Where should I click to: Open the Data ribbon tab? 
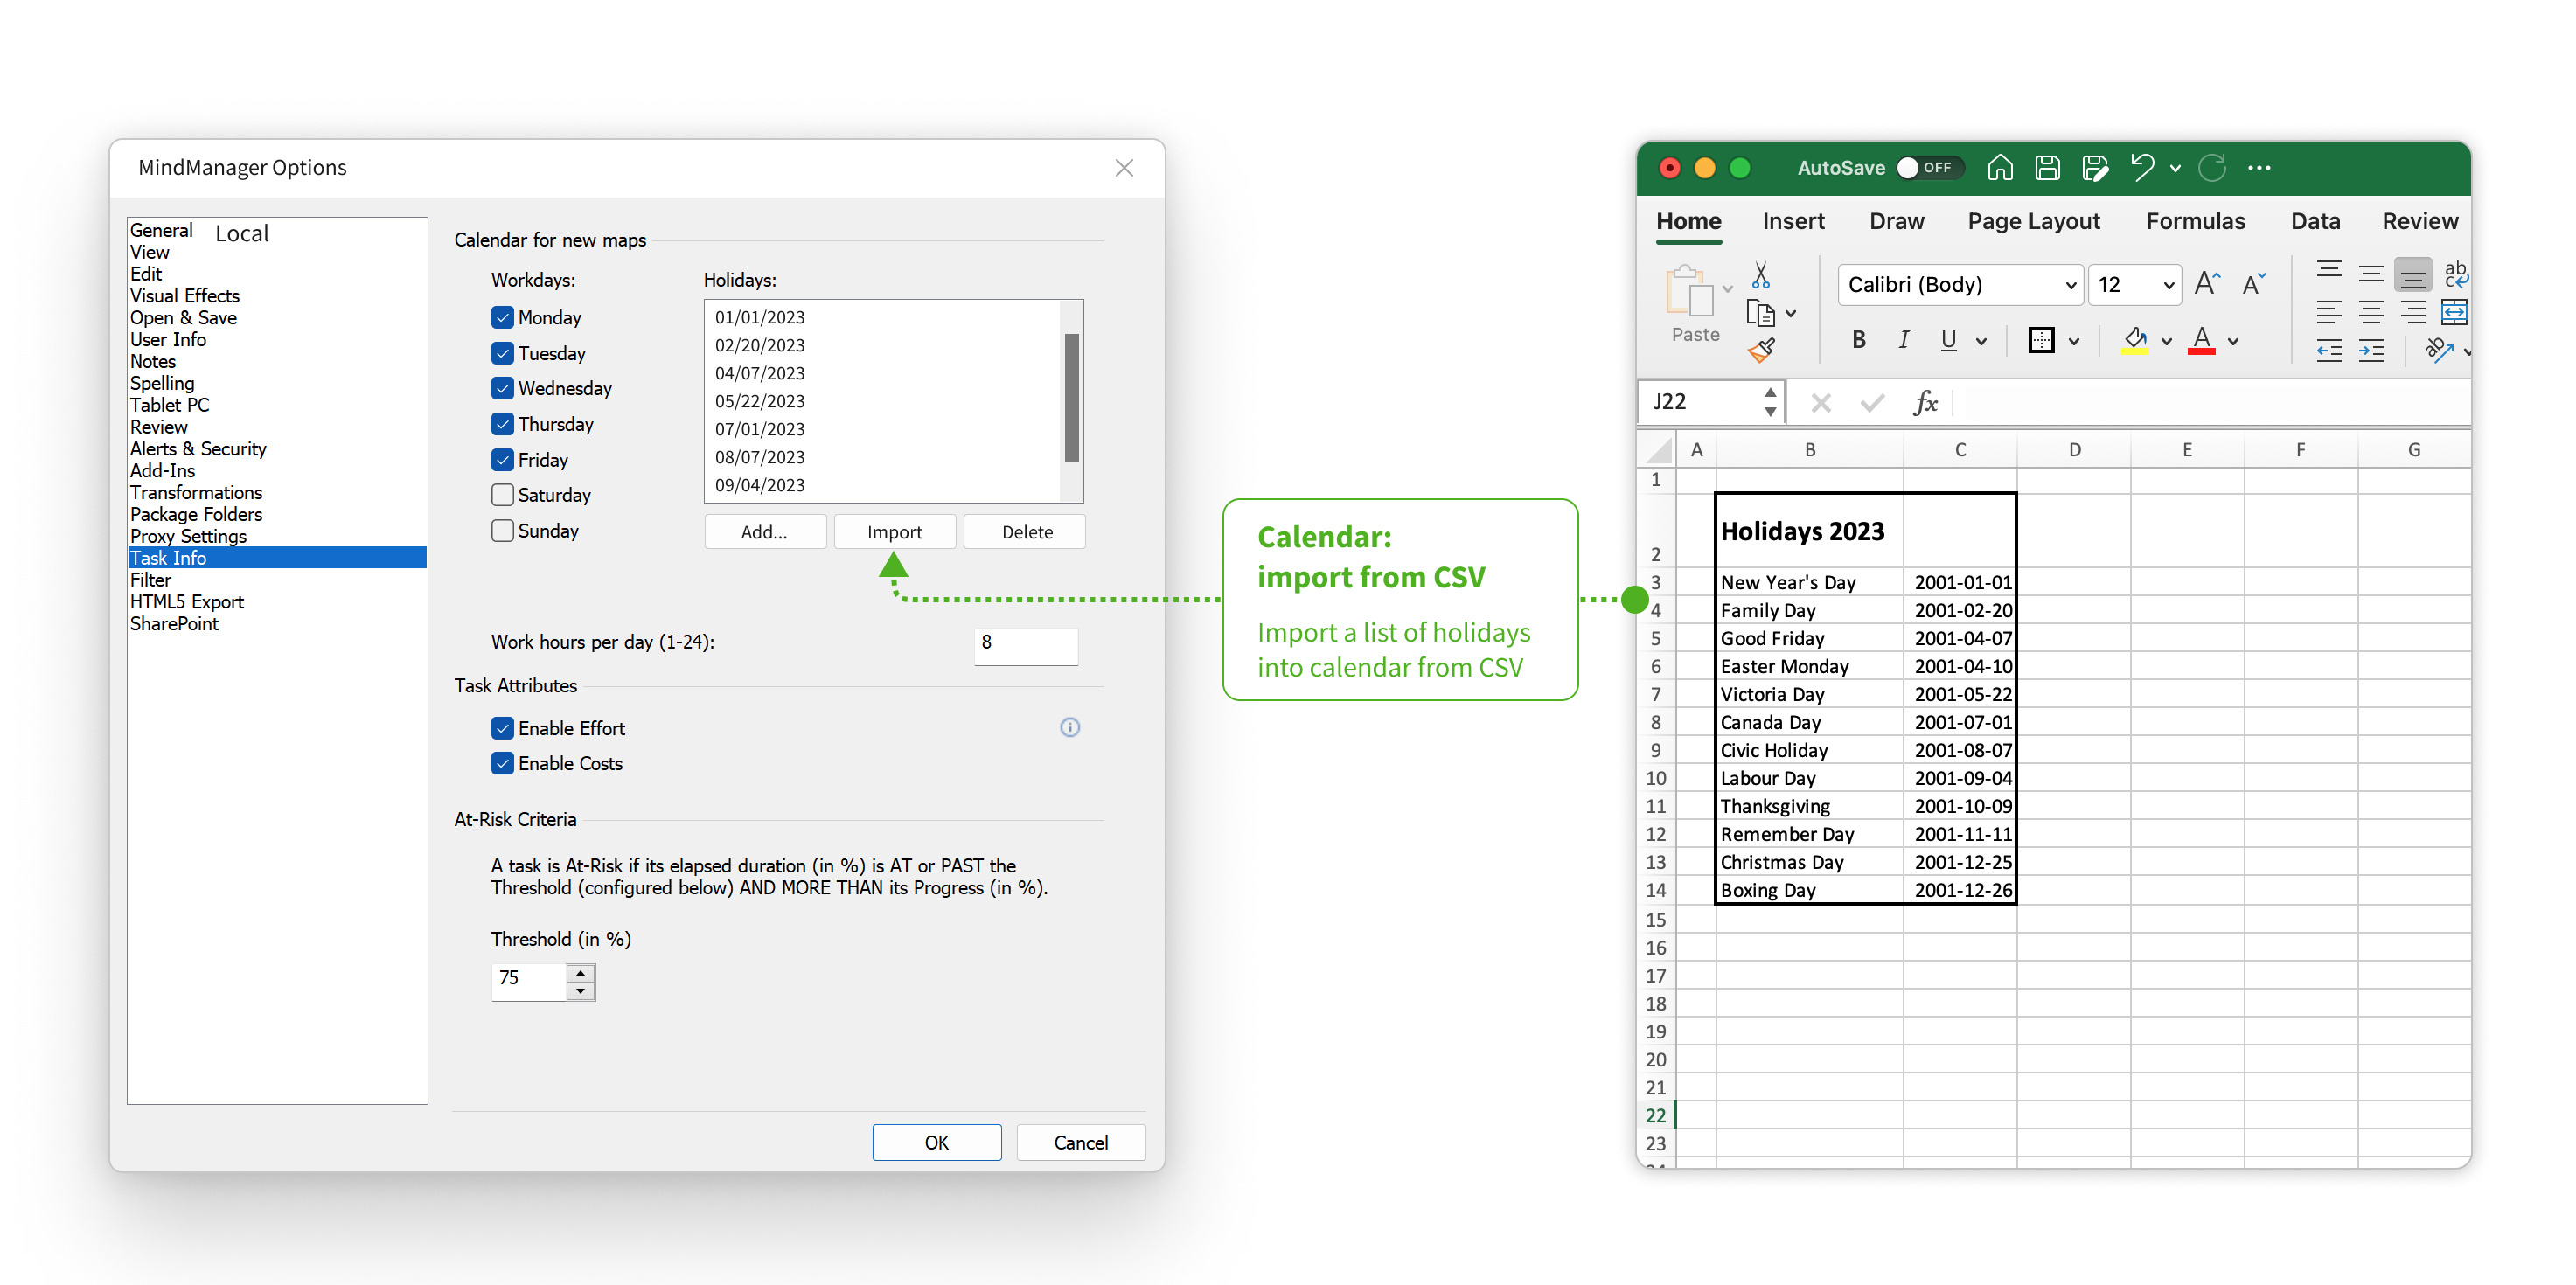(2315, 221)
